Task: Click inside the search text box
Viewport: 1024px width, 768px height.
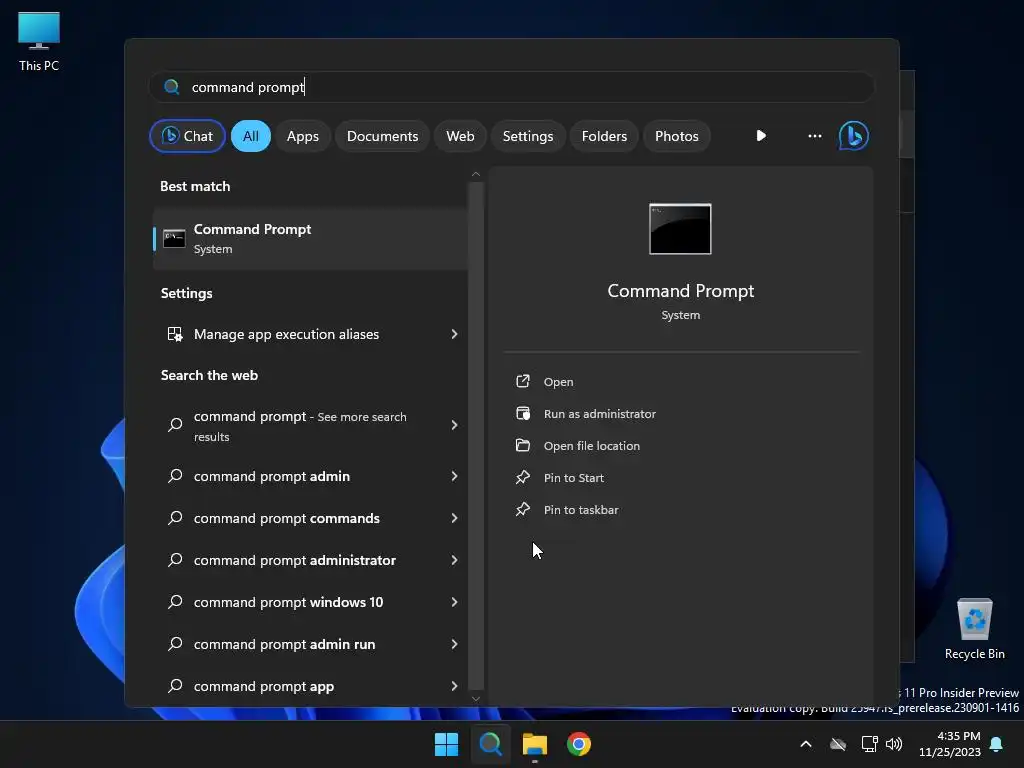Action: (x=511, y=87)
